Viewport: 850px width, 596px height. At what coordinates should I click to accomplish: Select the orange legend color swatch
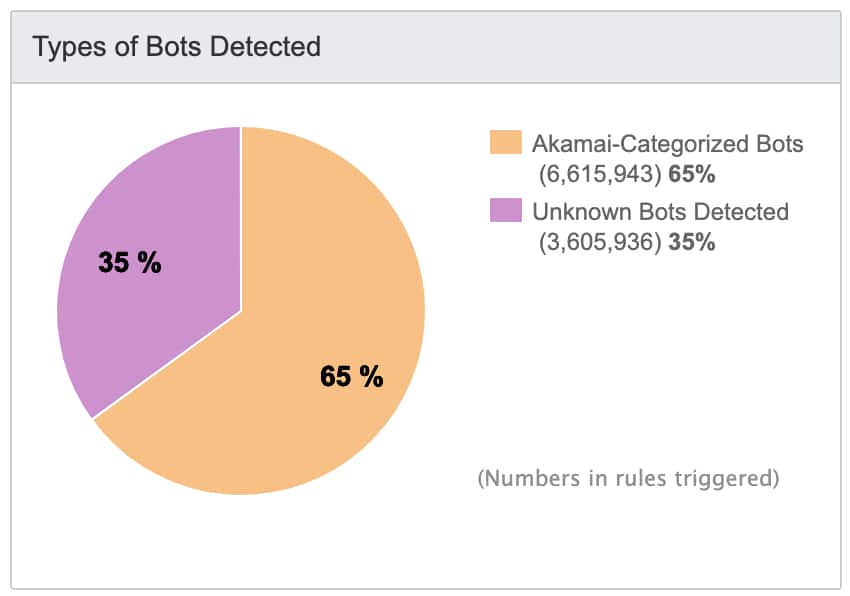click(505, 143)
